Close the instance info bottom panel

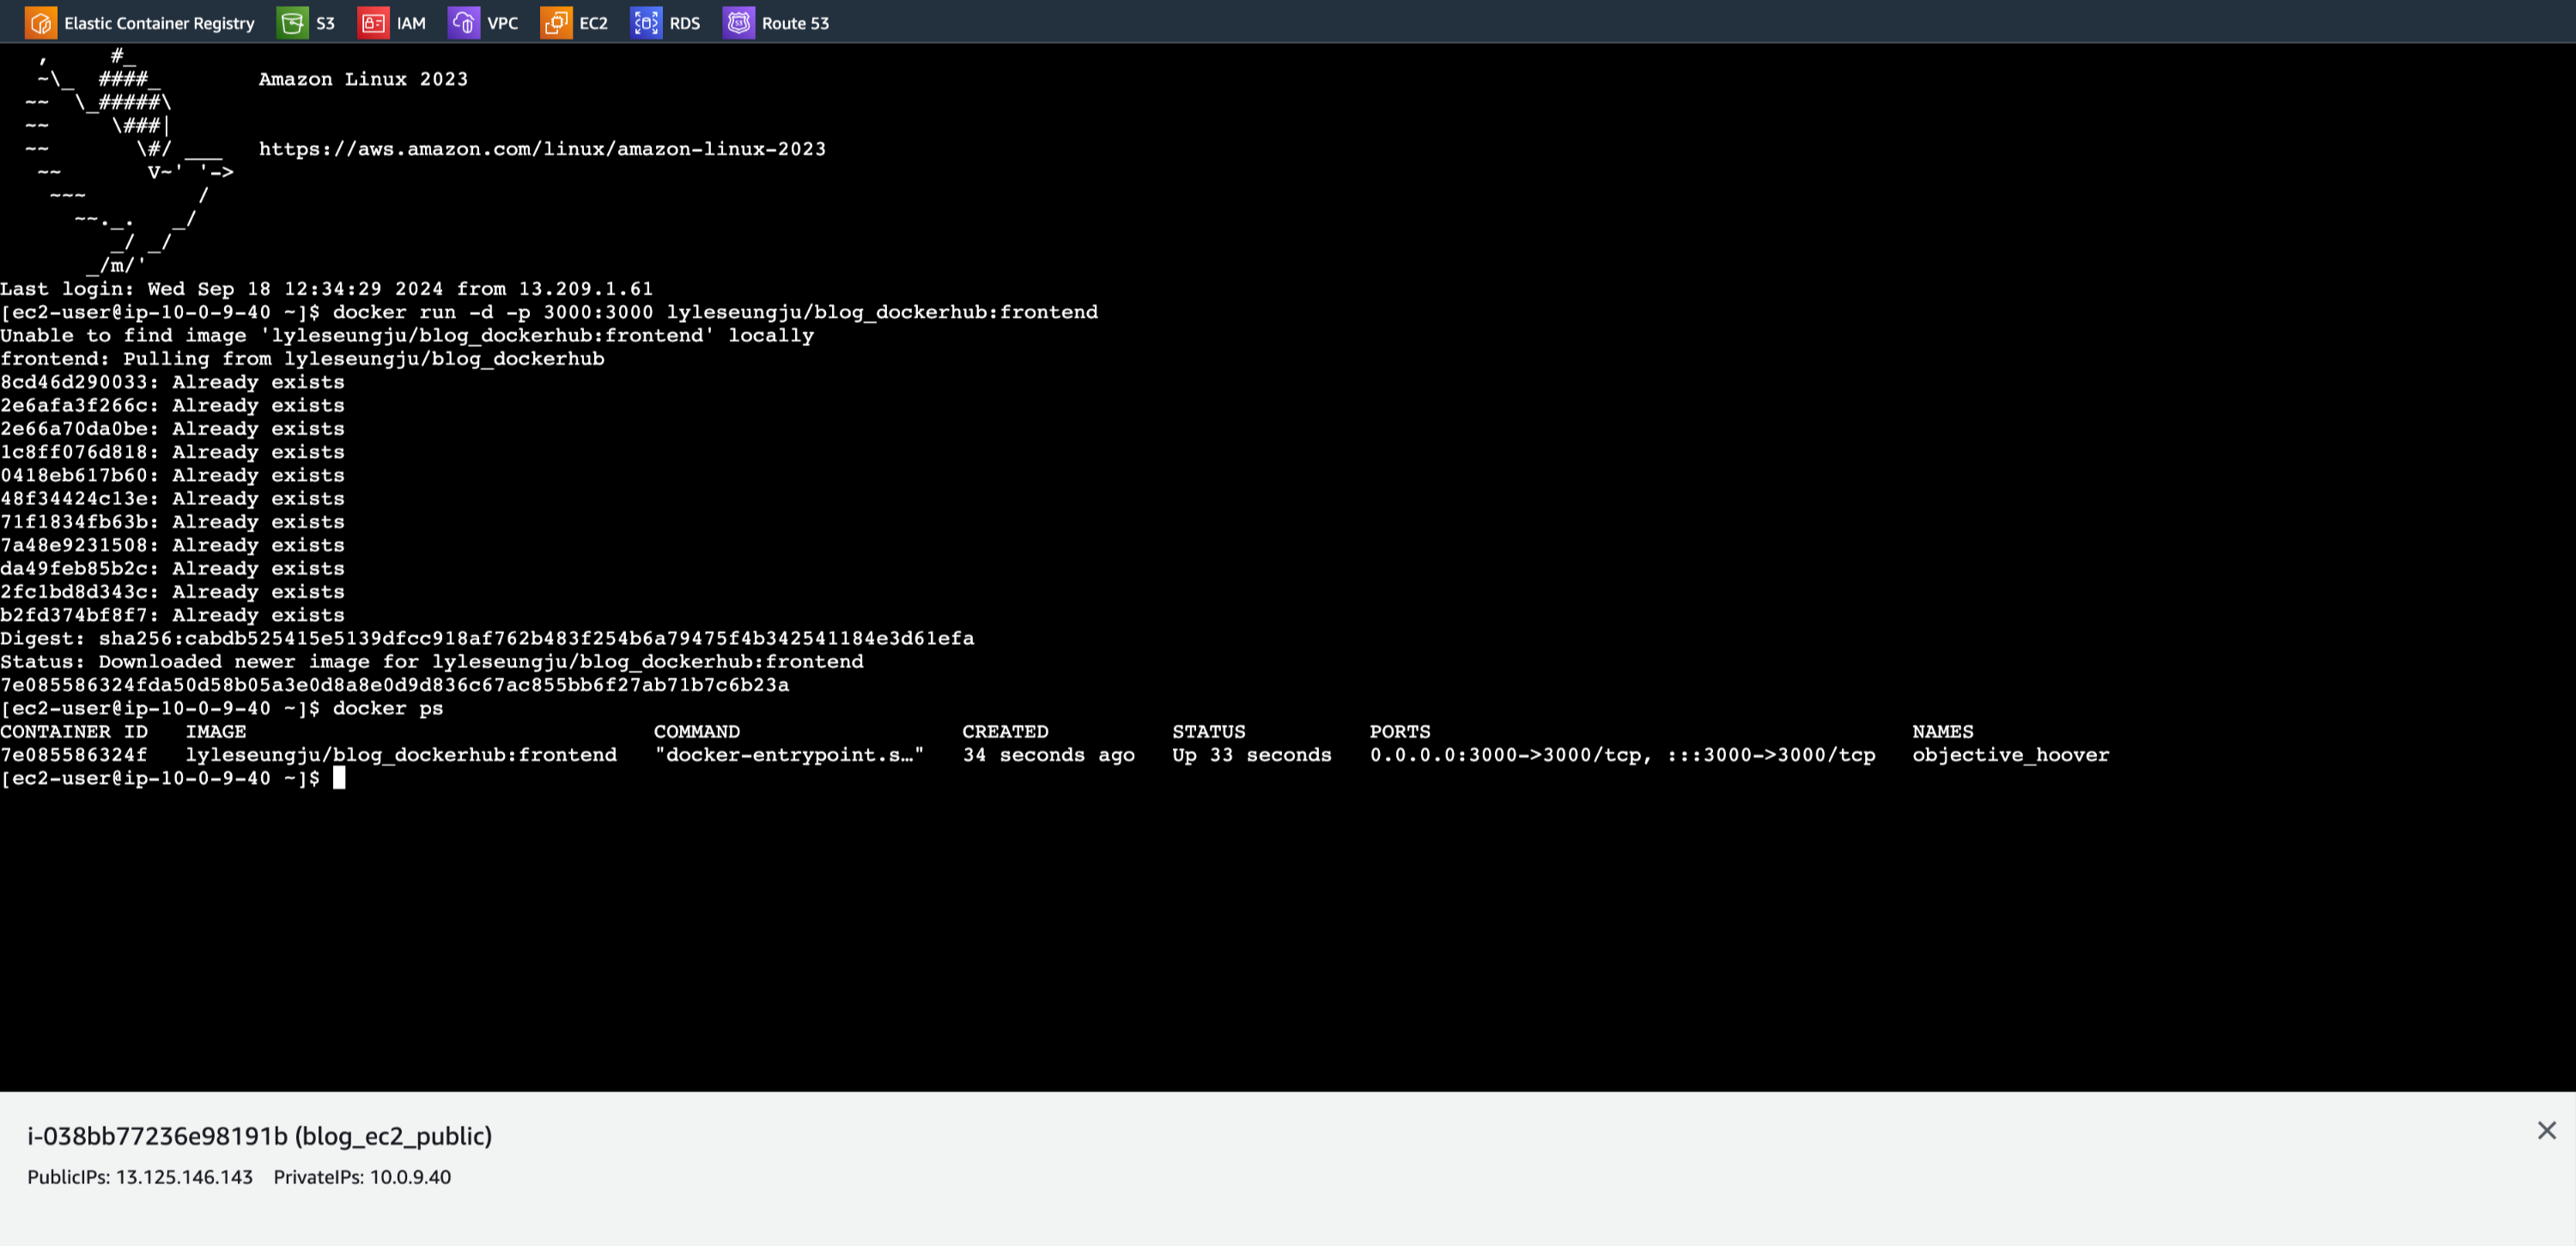(2546, 1130)
